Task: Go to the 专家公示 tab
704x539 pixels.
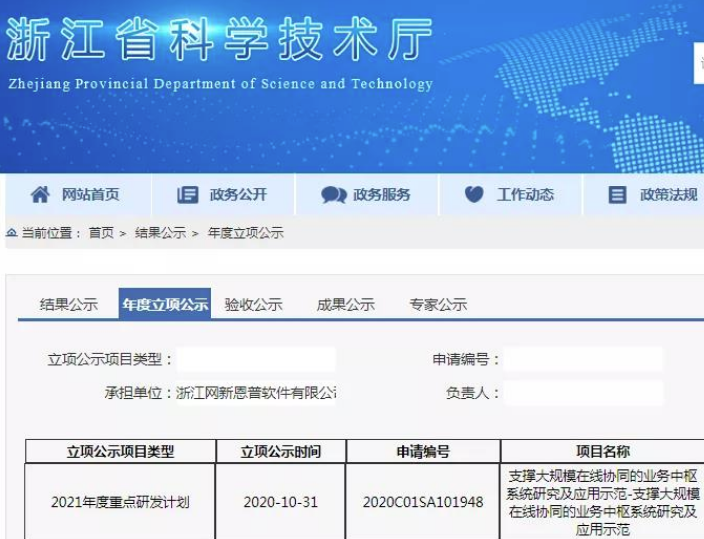Action: [437, 305]
